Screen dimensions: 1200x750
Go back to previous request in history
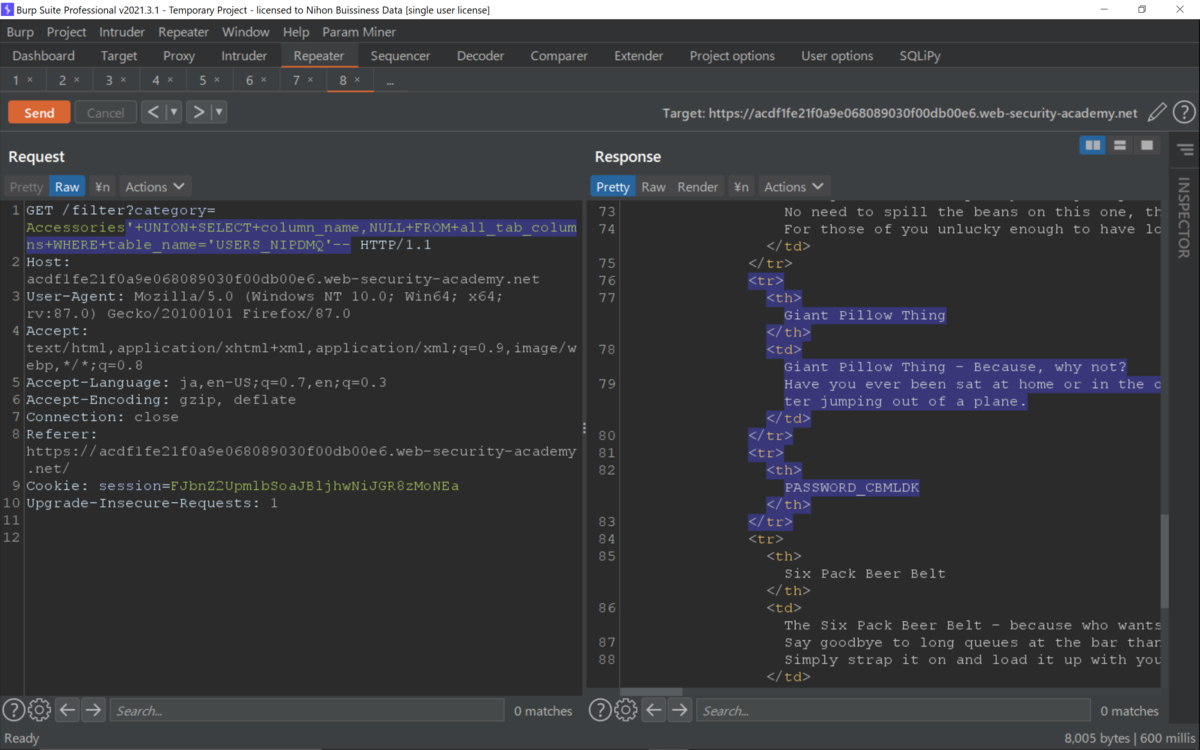tap(153, 112)
